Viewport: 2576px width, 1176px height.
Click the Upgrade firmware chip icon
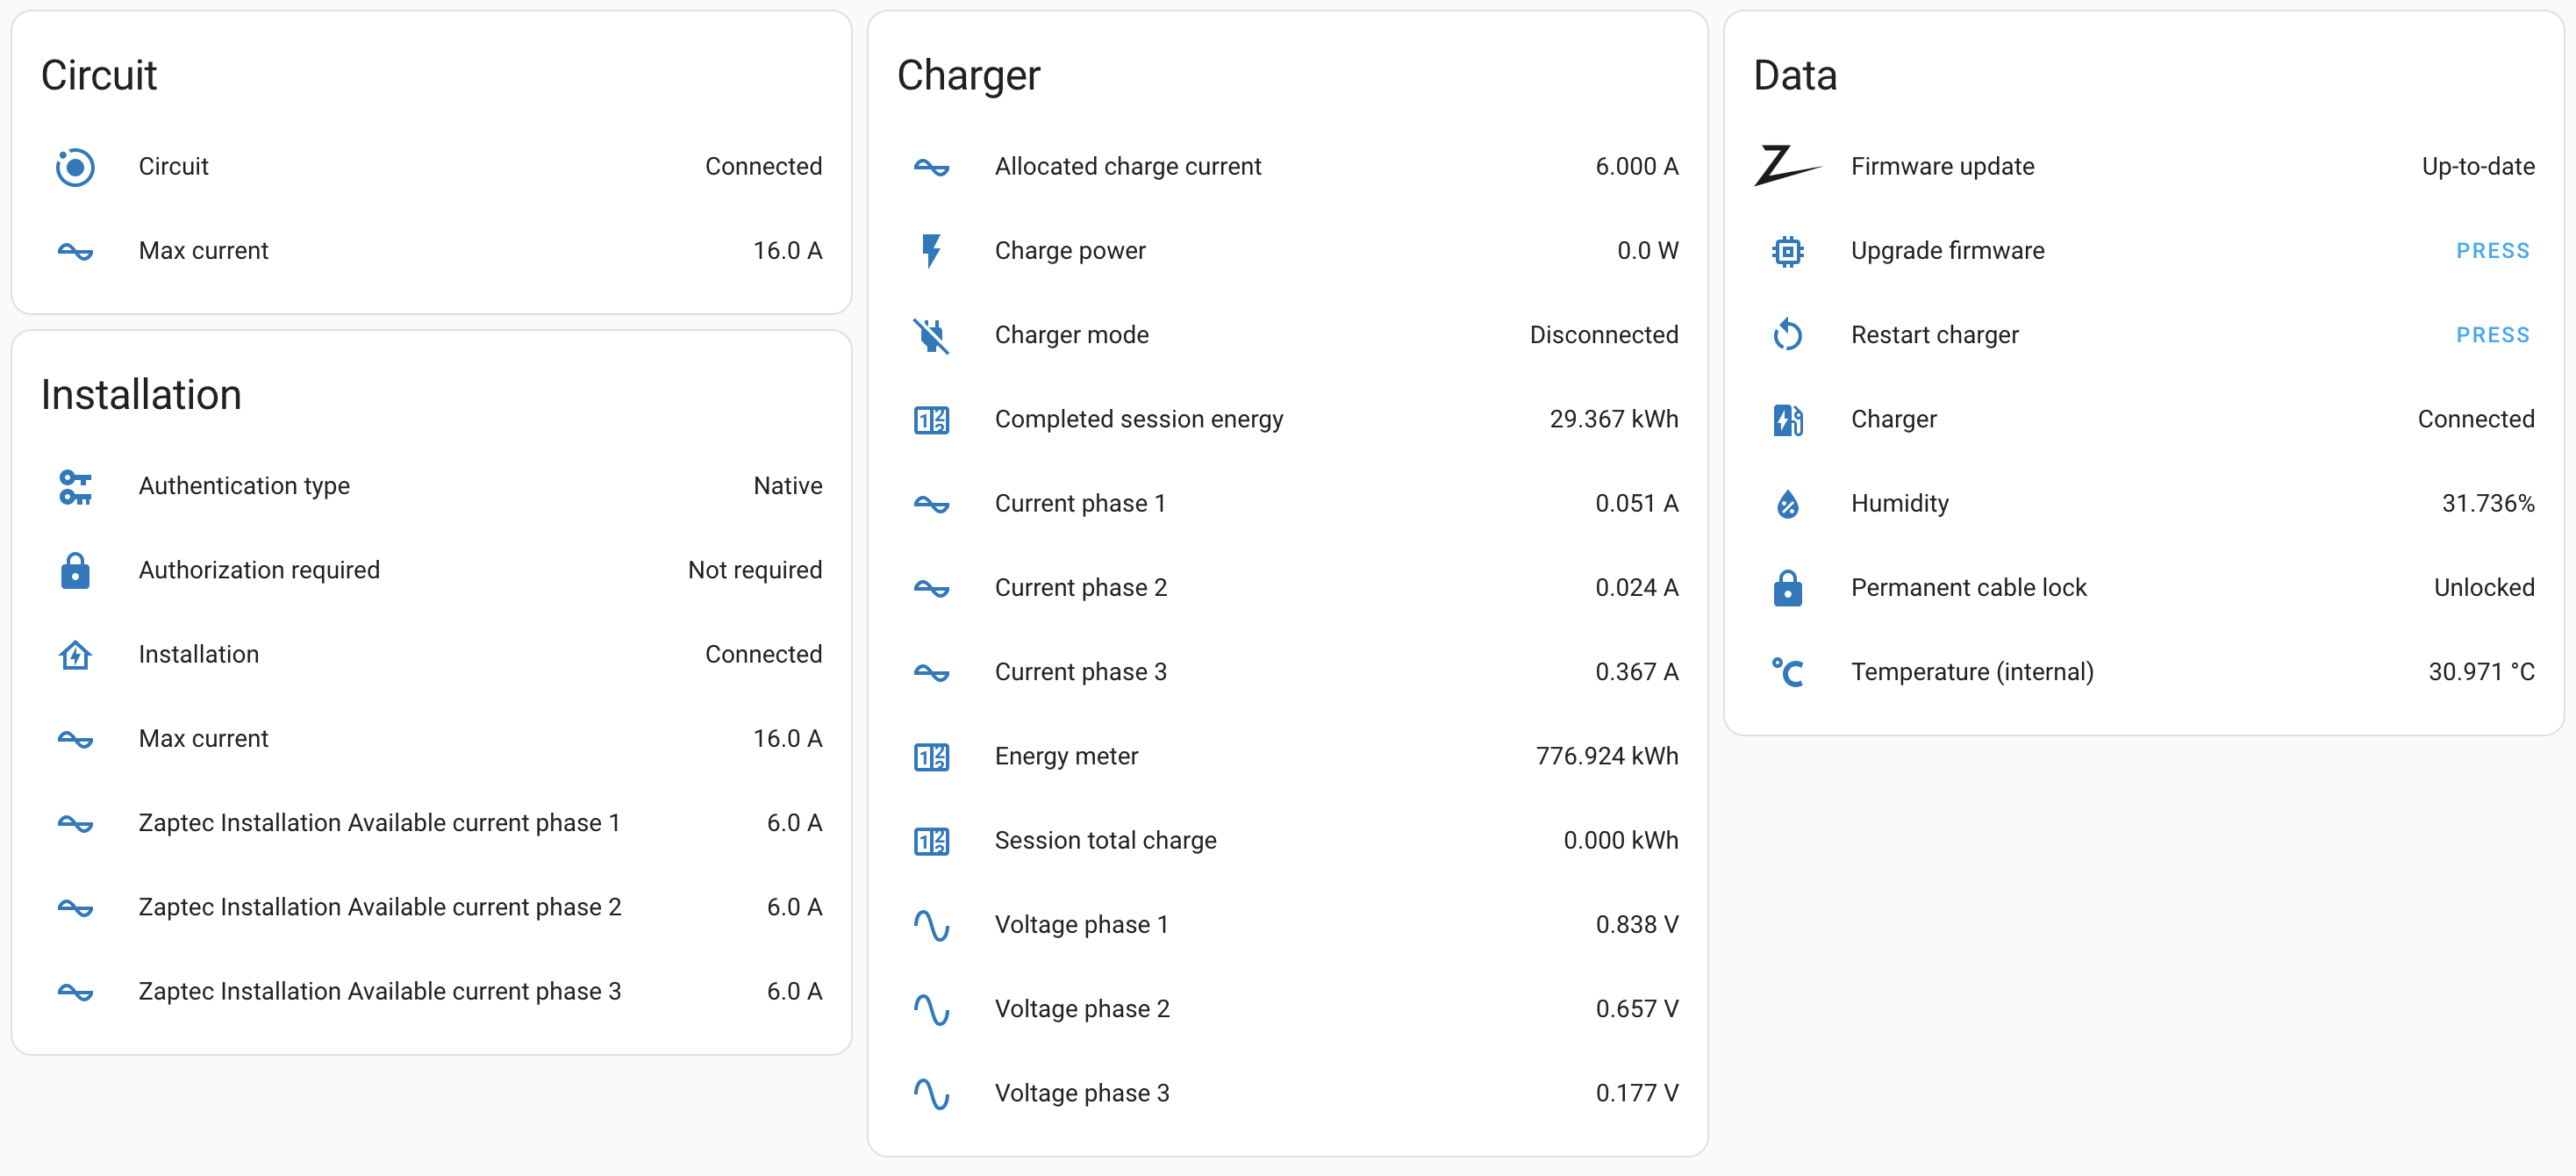[1787, 251]
